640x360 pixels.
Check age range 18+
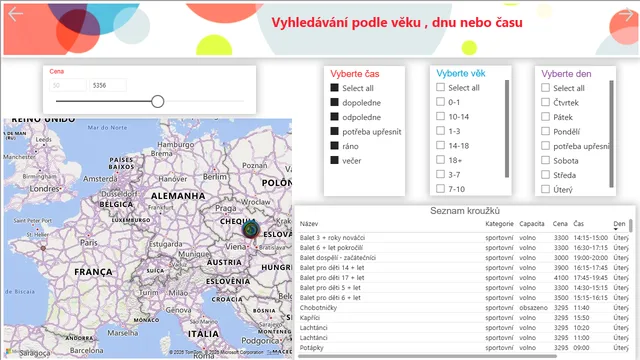pos(440,160)
